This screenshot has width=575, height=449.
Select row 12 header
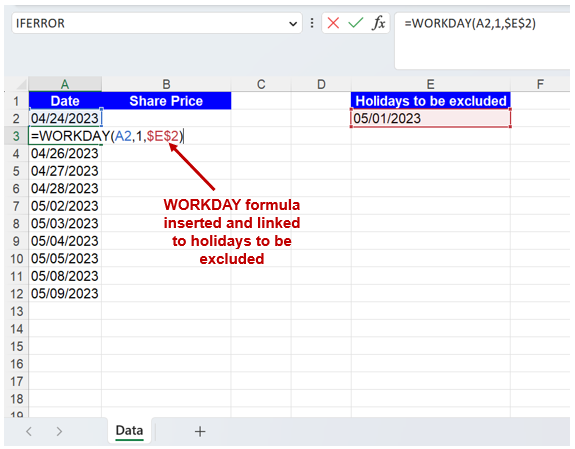pos(16,294)
